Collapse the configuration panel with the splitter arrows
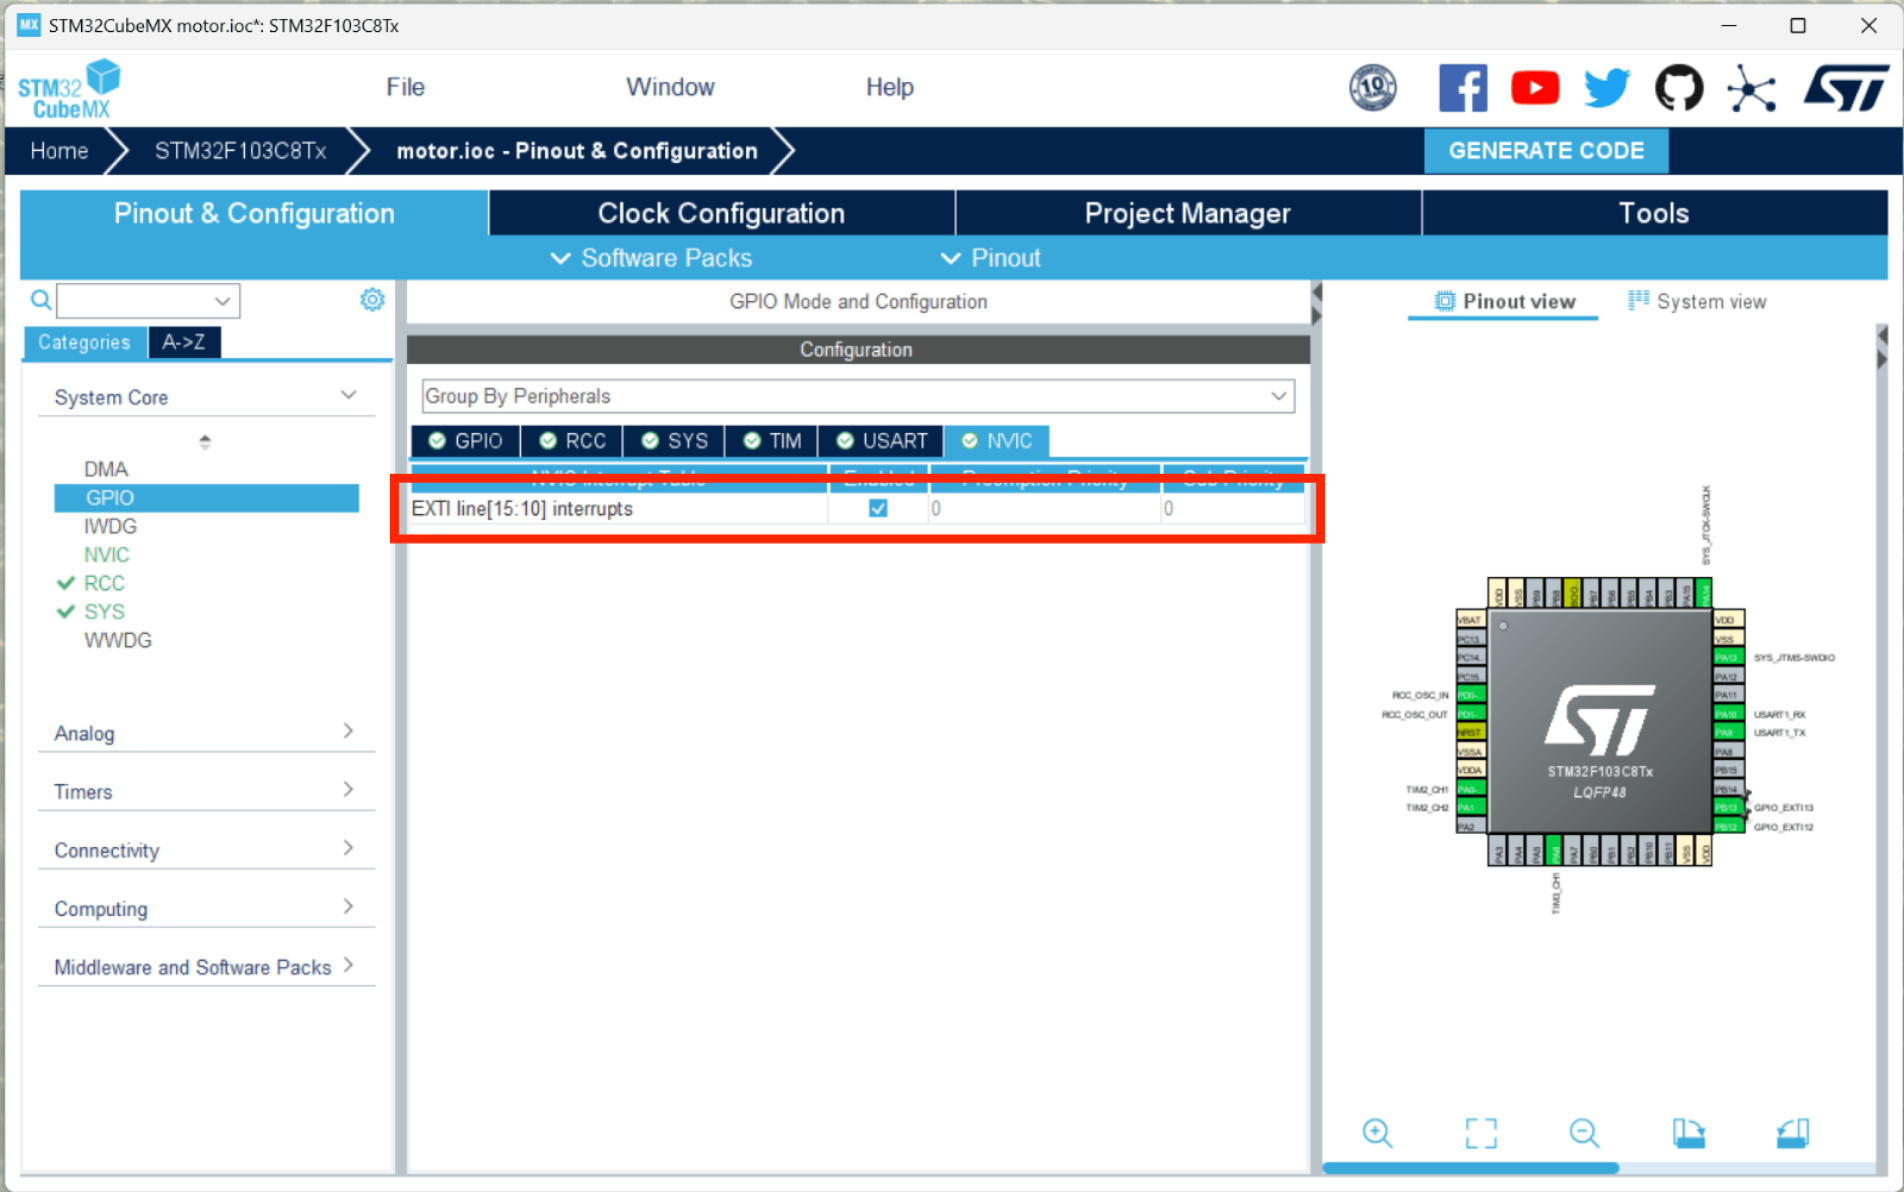Screen dimensions: 1904x1192 1317,304
